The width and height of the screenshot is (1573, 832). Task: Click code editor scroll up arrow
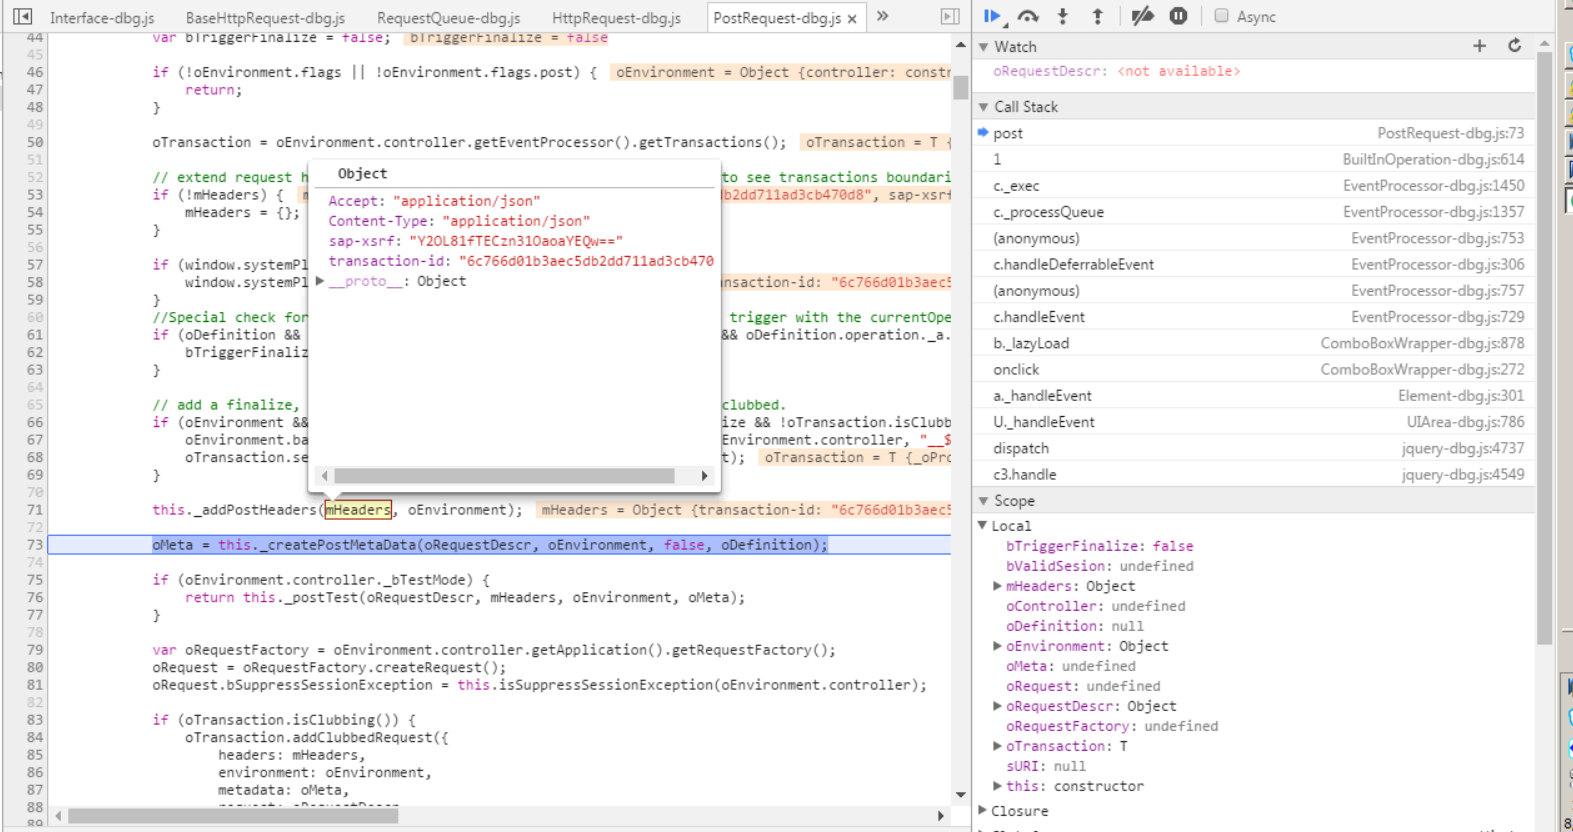tap(960, 45)
